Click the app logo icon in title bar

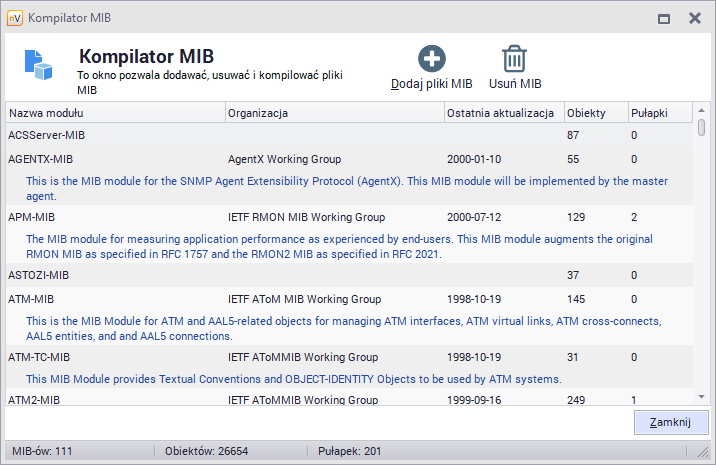[14, 18]
